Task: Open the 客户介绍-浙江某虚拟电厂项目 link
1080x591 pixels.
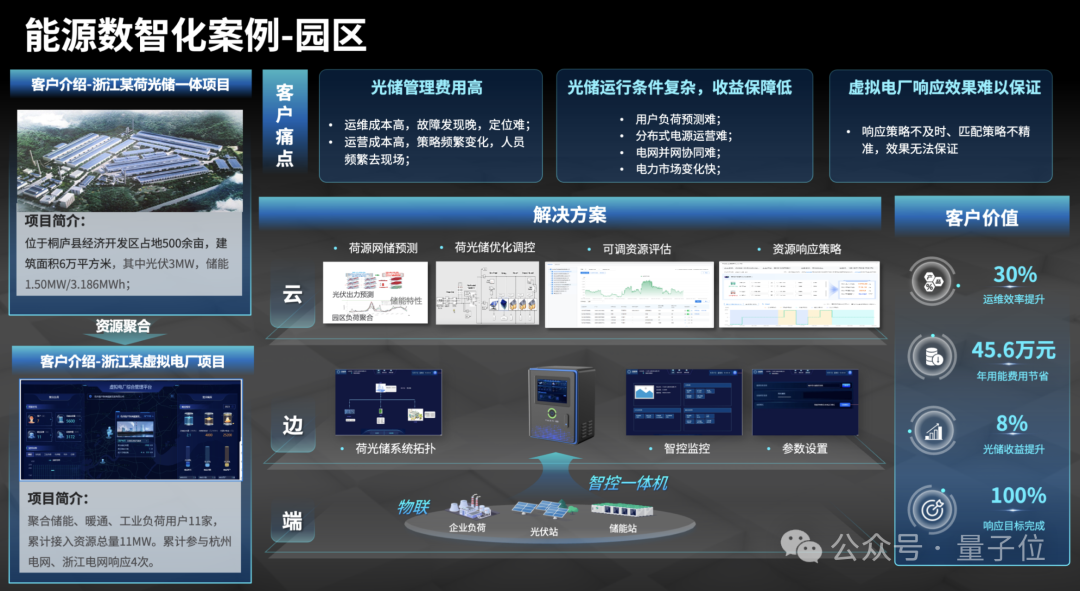Action: click(x=130, y=358)
